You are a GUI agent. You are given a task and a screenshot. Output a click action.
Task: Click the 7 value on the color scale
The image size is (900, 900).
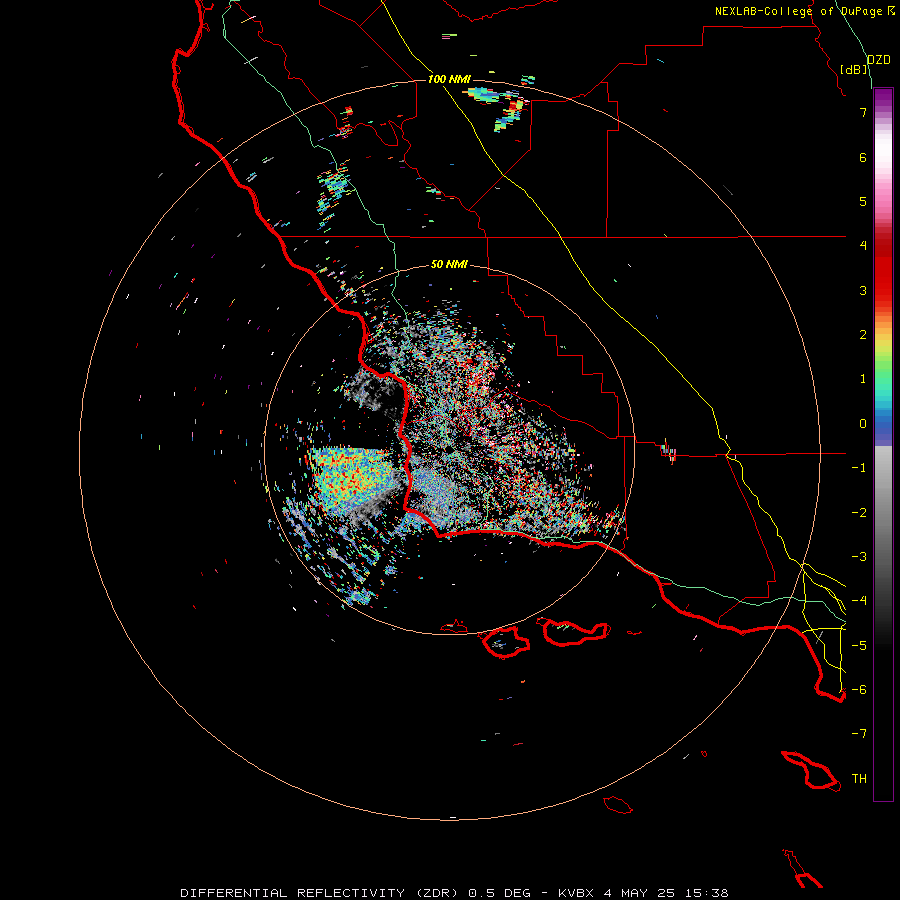tap(863, 112)
